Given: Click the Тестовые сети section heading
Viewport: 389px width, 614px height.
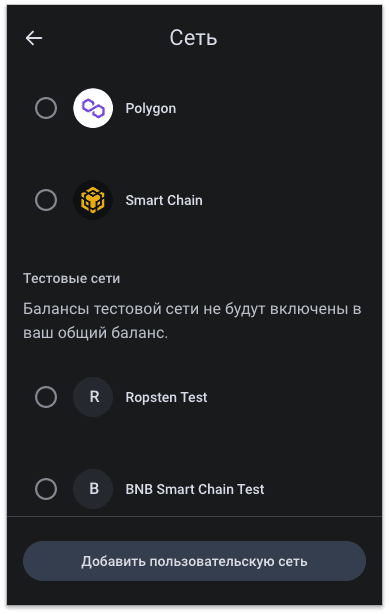Looking at the screenshot, I should (x=72, y=278).
